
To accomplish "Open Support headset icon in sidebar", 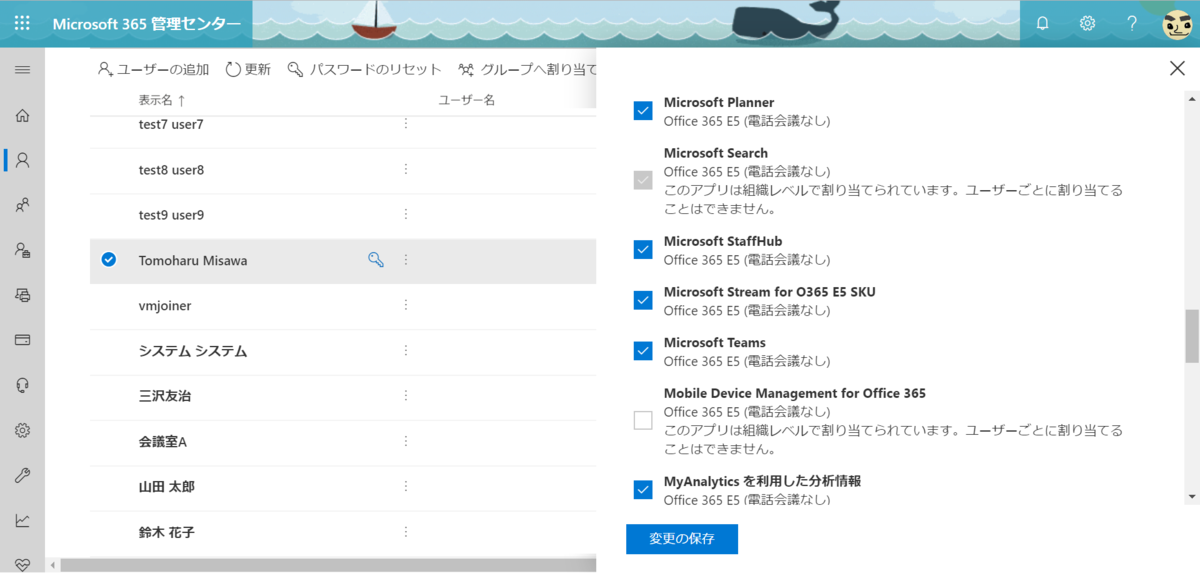I will click(22, 385).
